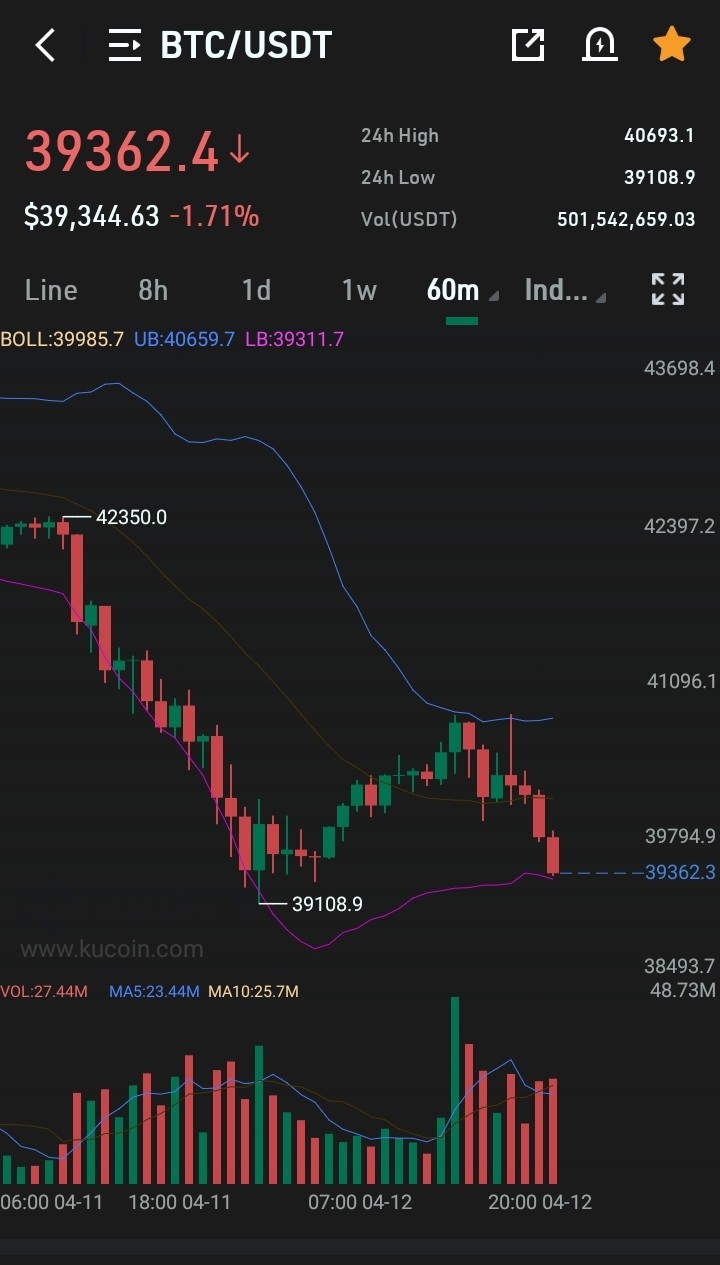Tap the VOL MA5 MA10 indicator label
The width and height of the screenshot is (720, 1265).
pos(150,991)
